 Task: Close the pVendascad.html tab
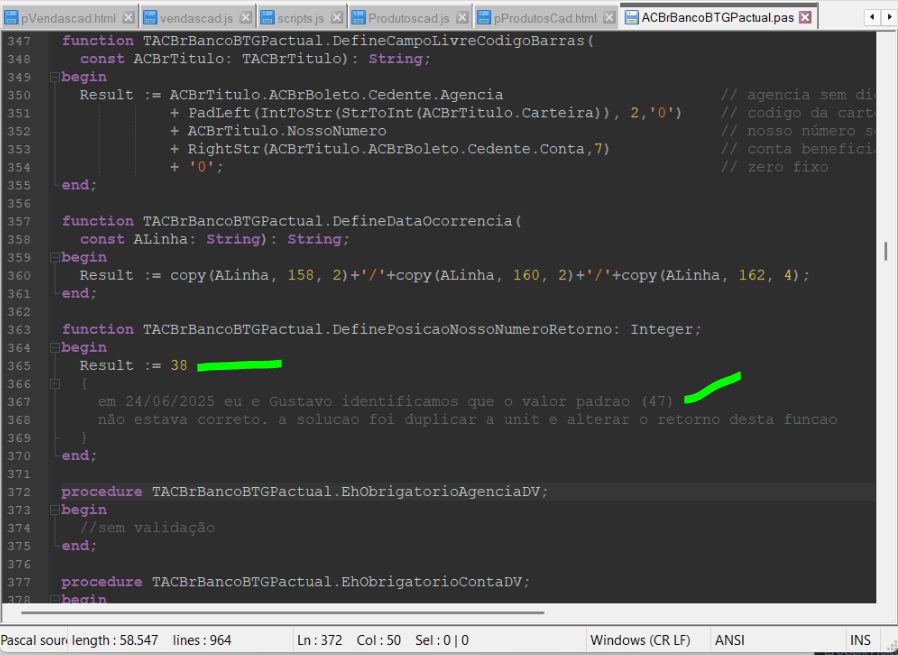(x=129, y=18)
